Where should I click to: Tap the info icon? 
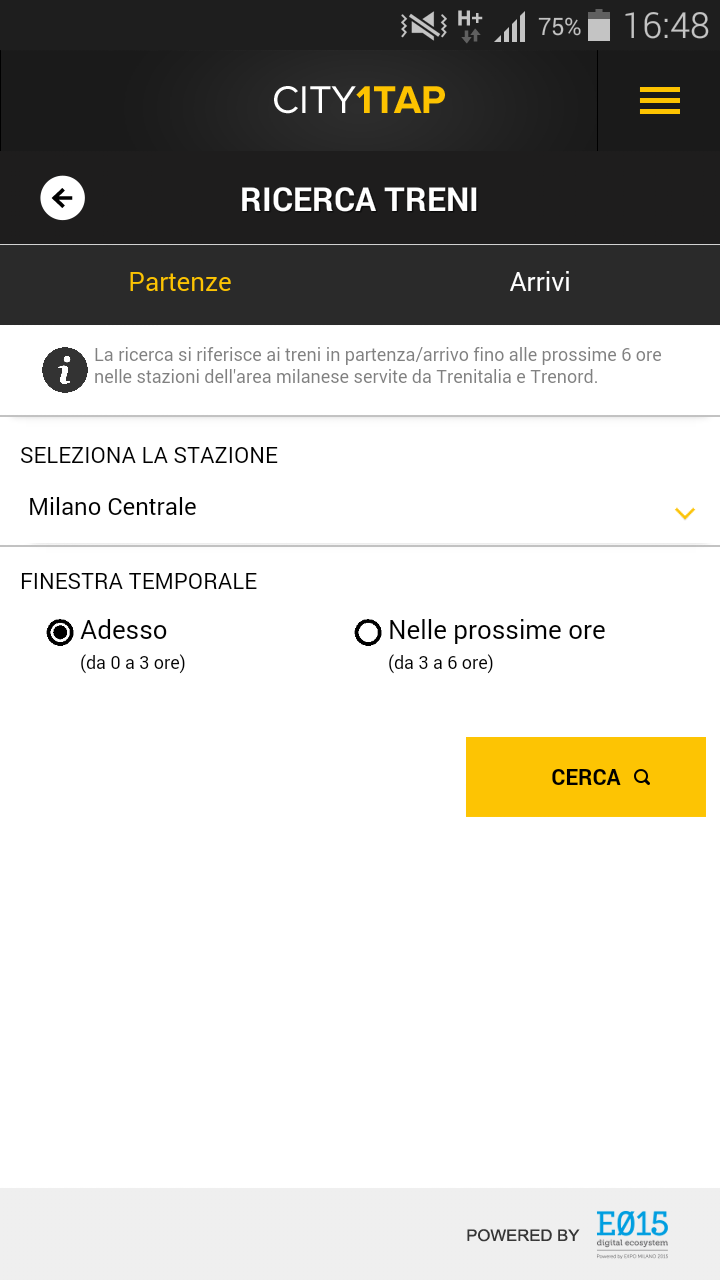point(65,370)
